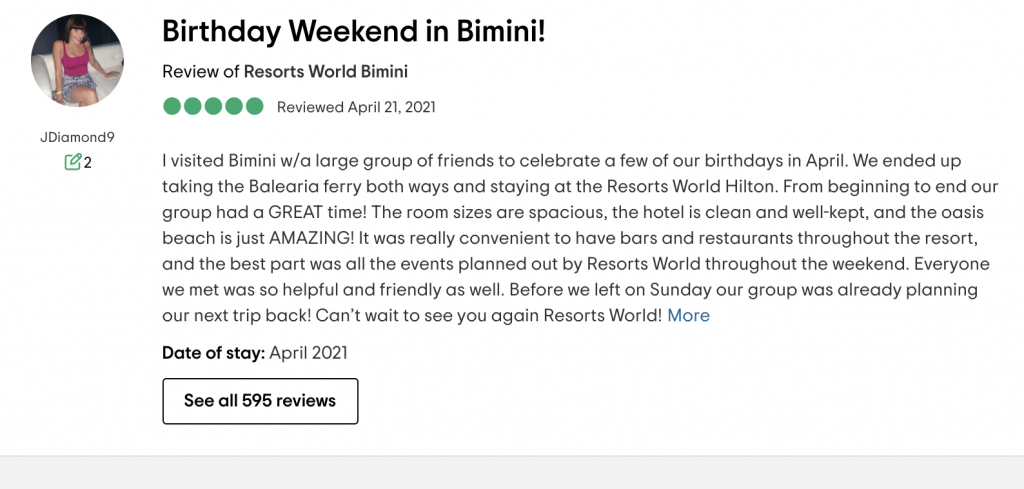Click the third green rating bubble
The image size is (1024, 489).
[x=213, y=106]
